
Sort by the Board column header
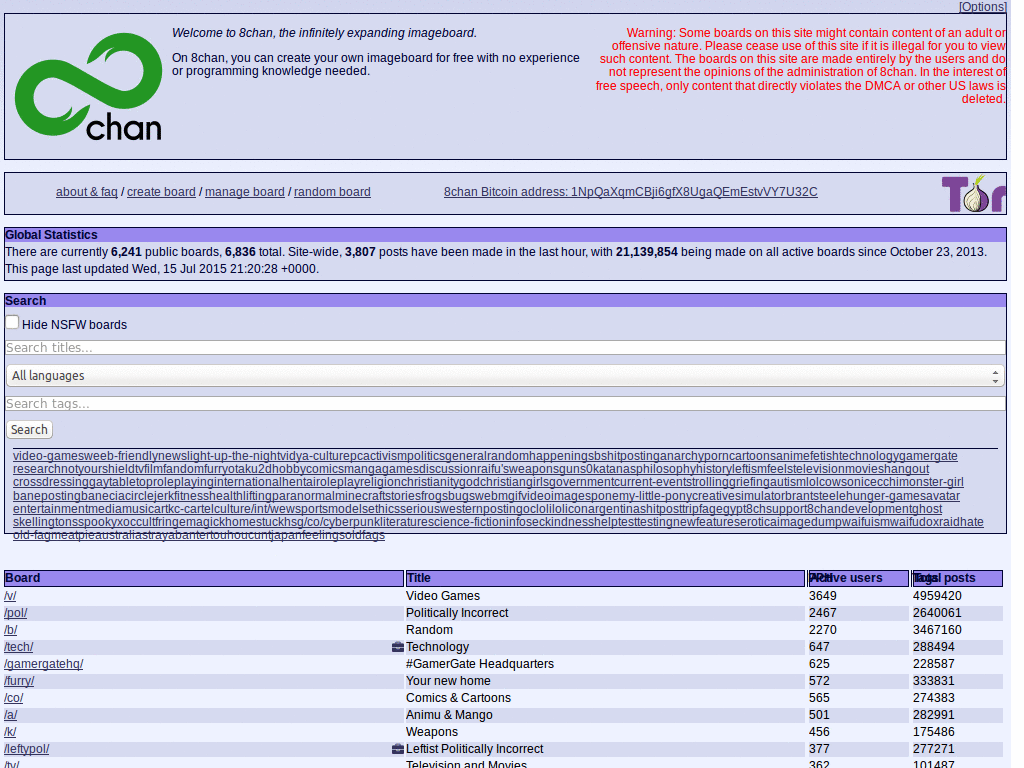[23, 578]
